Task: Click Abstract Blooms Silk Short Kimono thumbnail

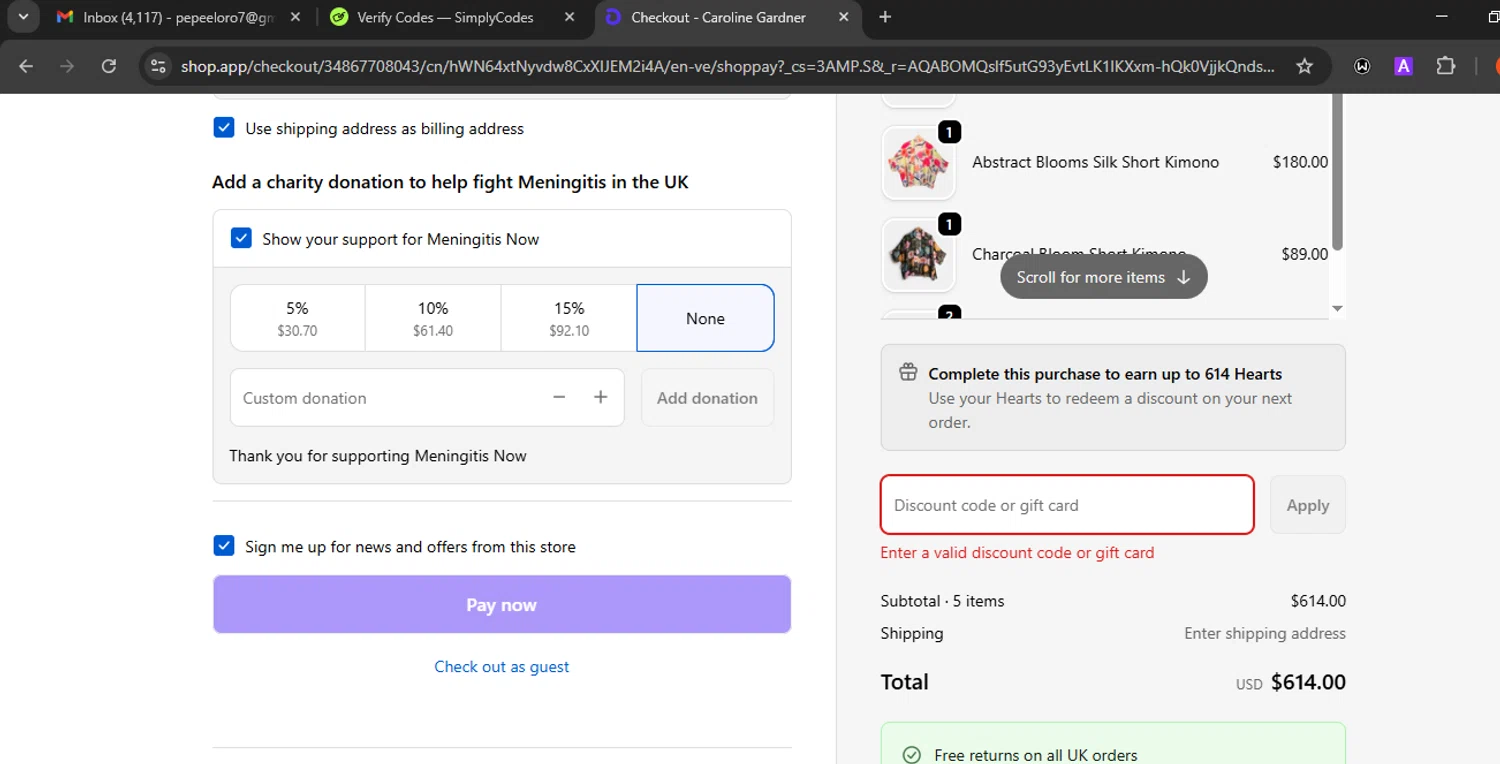Action: coord(918,162)
